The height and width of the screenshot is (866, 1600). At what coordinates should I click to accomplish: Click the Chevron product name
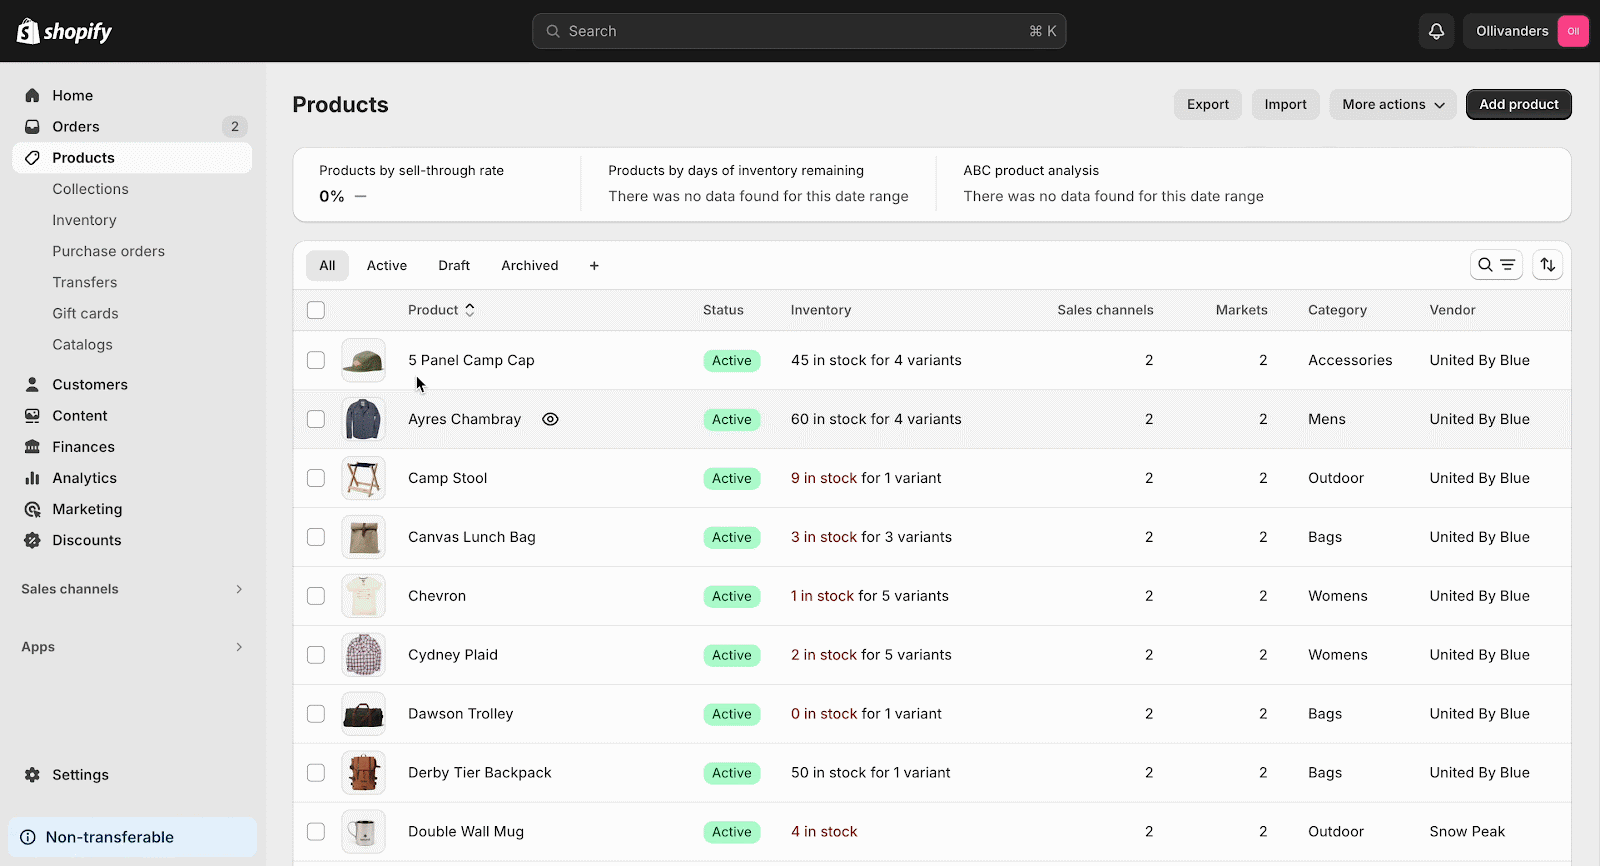[437, 596]
